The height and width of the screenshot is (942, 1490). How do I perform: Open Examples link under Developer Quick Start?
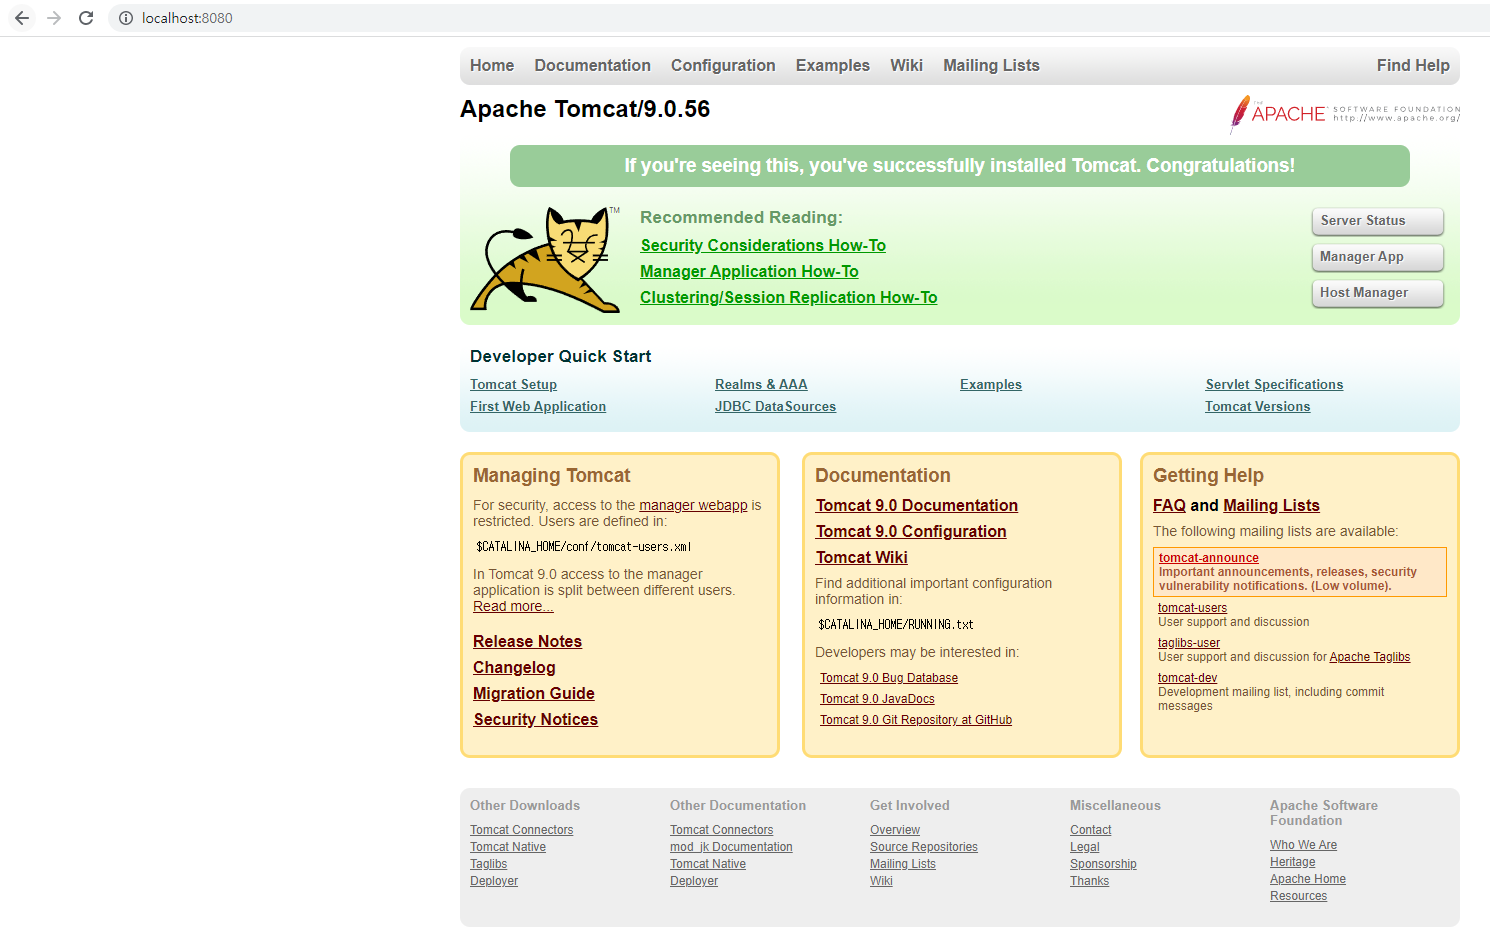(991, 385)
